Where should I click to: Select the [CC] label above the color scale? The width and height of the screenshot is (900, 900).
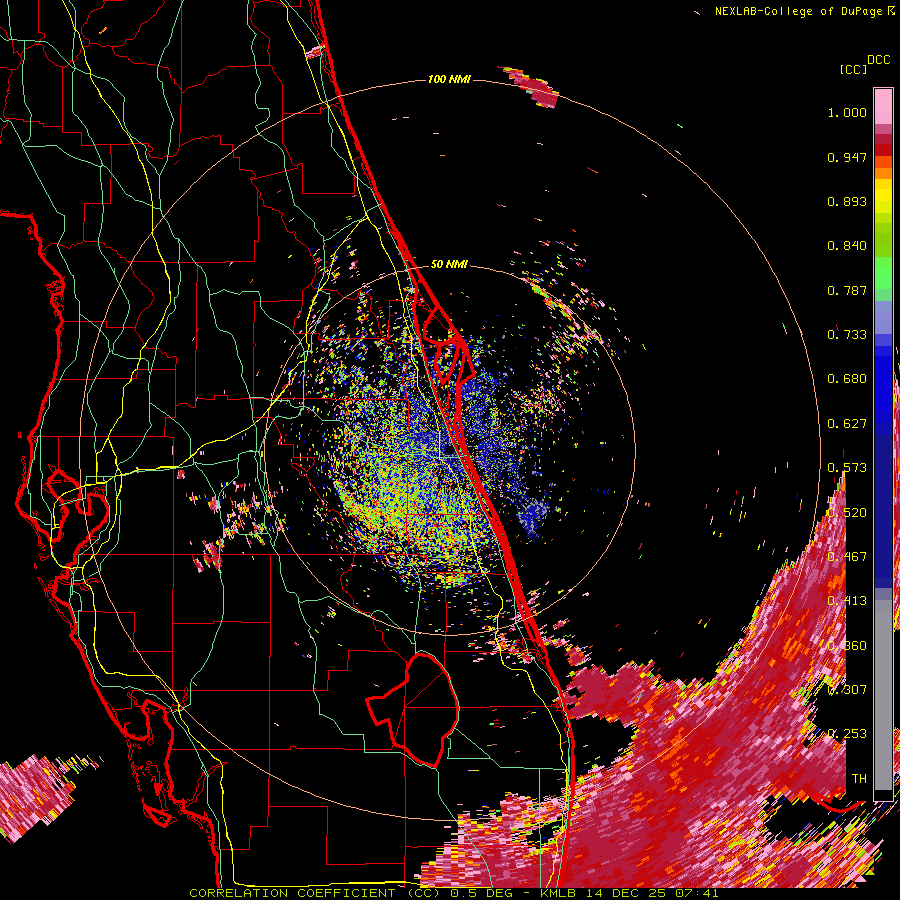853,69
